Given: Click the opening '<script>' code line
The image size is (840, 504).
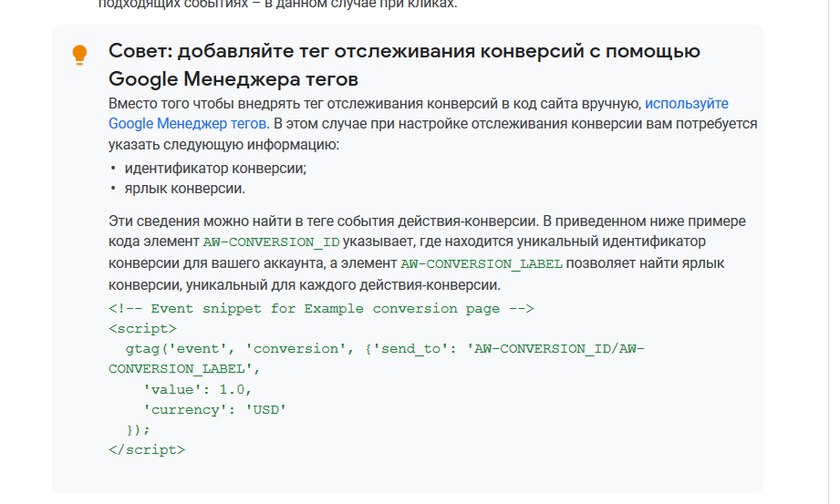Looking at the screenshot, I should coord(142,328).
